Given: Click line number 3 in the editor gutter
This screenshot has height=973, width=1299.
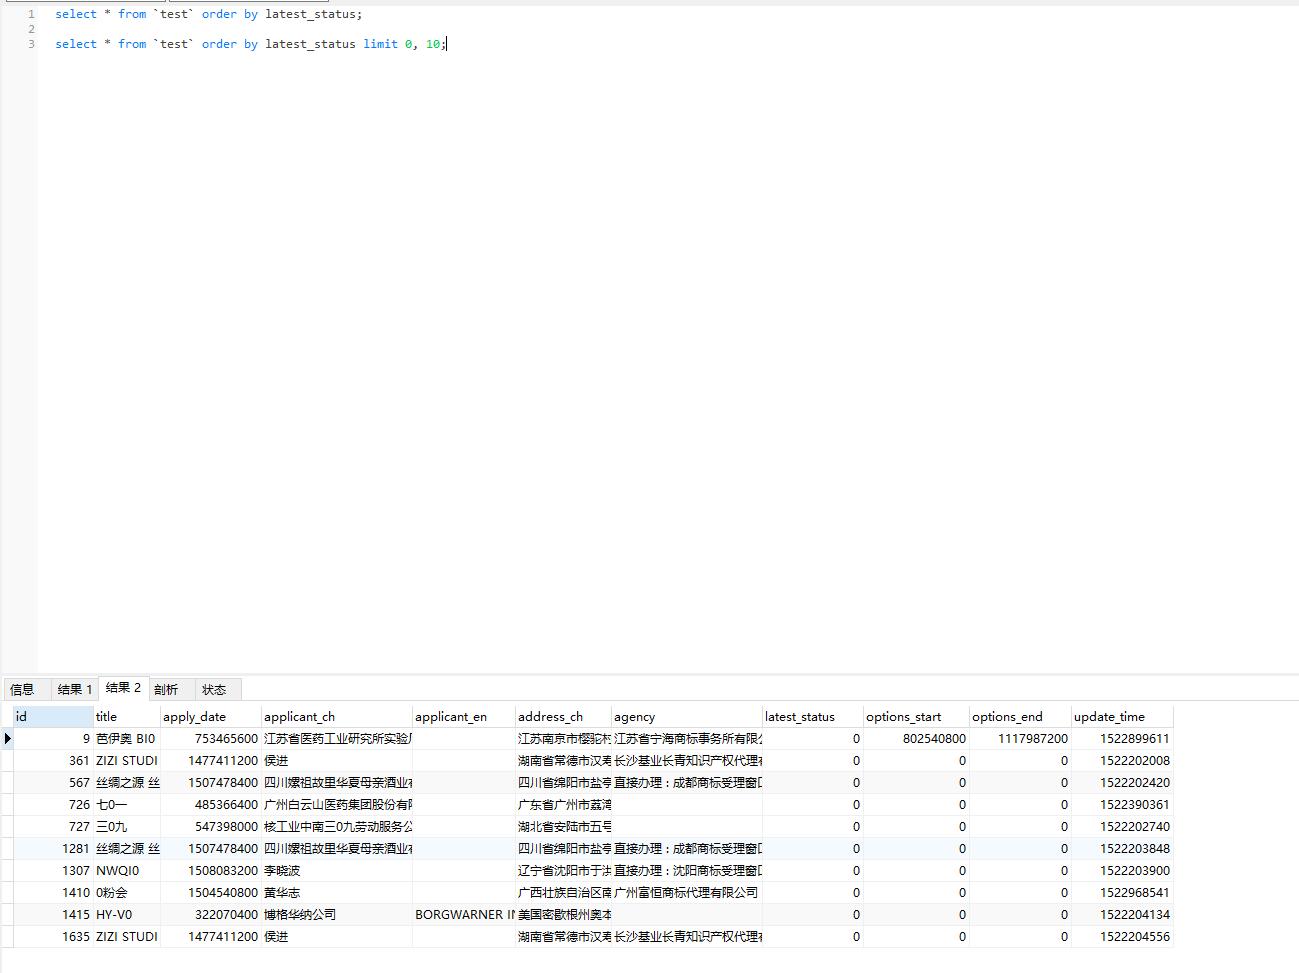Looking at the screenshot, I should (x=31, y=44).
